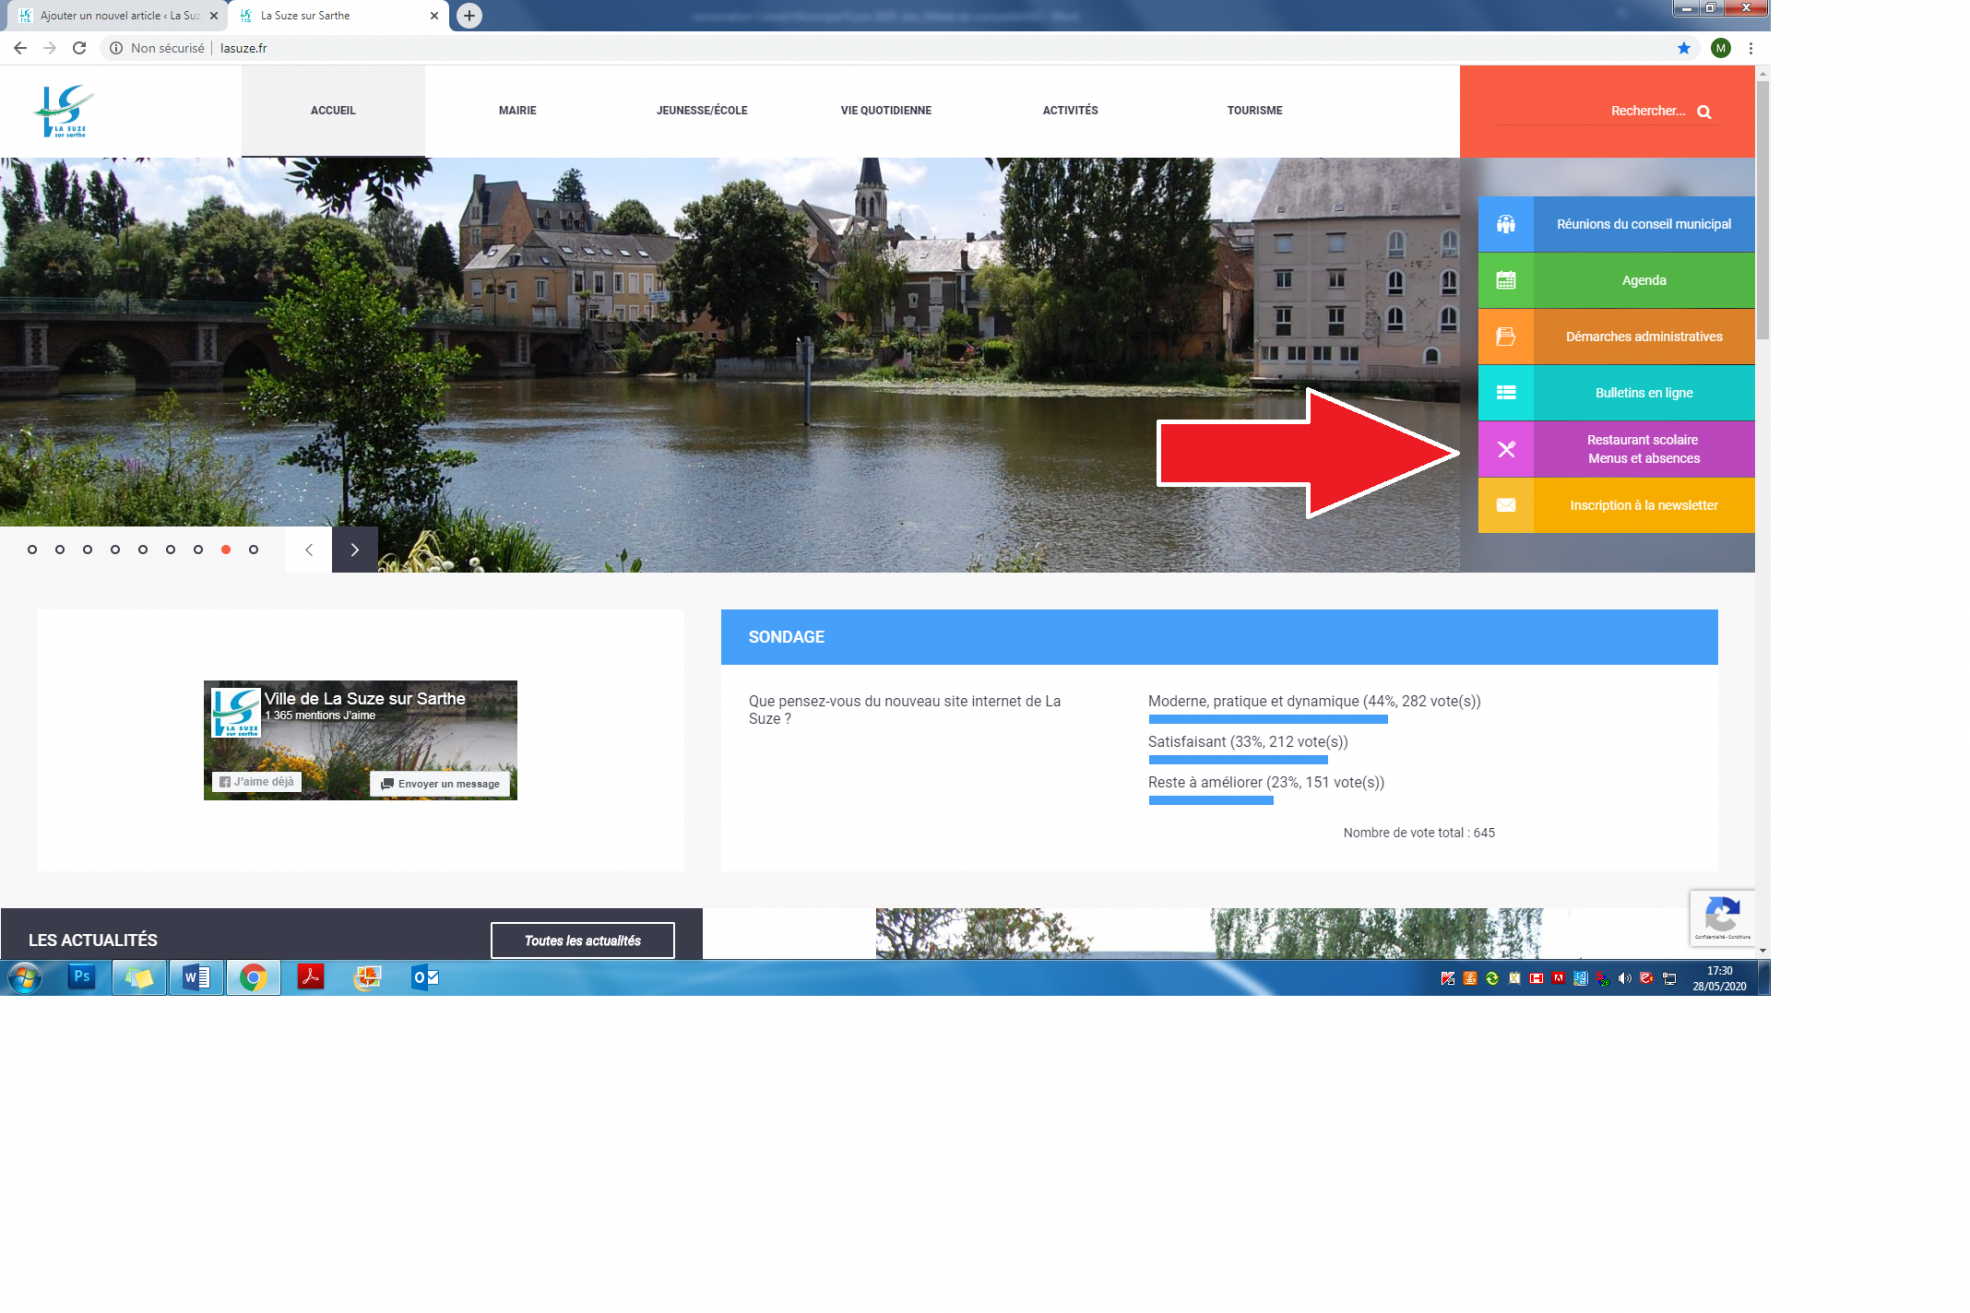Viewport: 1970px width, 1313px height.
Task: Click the Bulletins en ligne icon
Action: [x=1505, y=393]
